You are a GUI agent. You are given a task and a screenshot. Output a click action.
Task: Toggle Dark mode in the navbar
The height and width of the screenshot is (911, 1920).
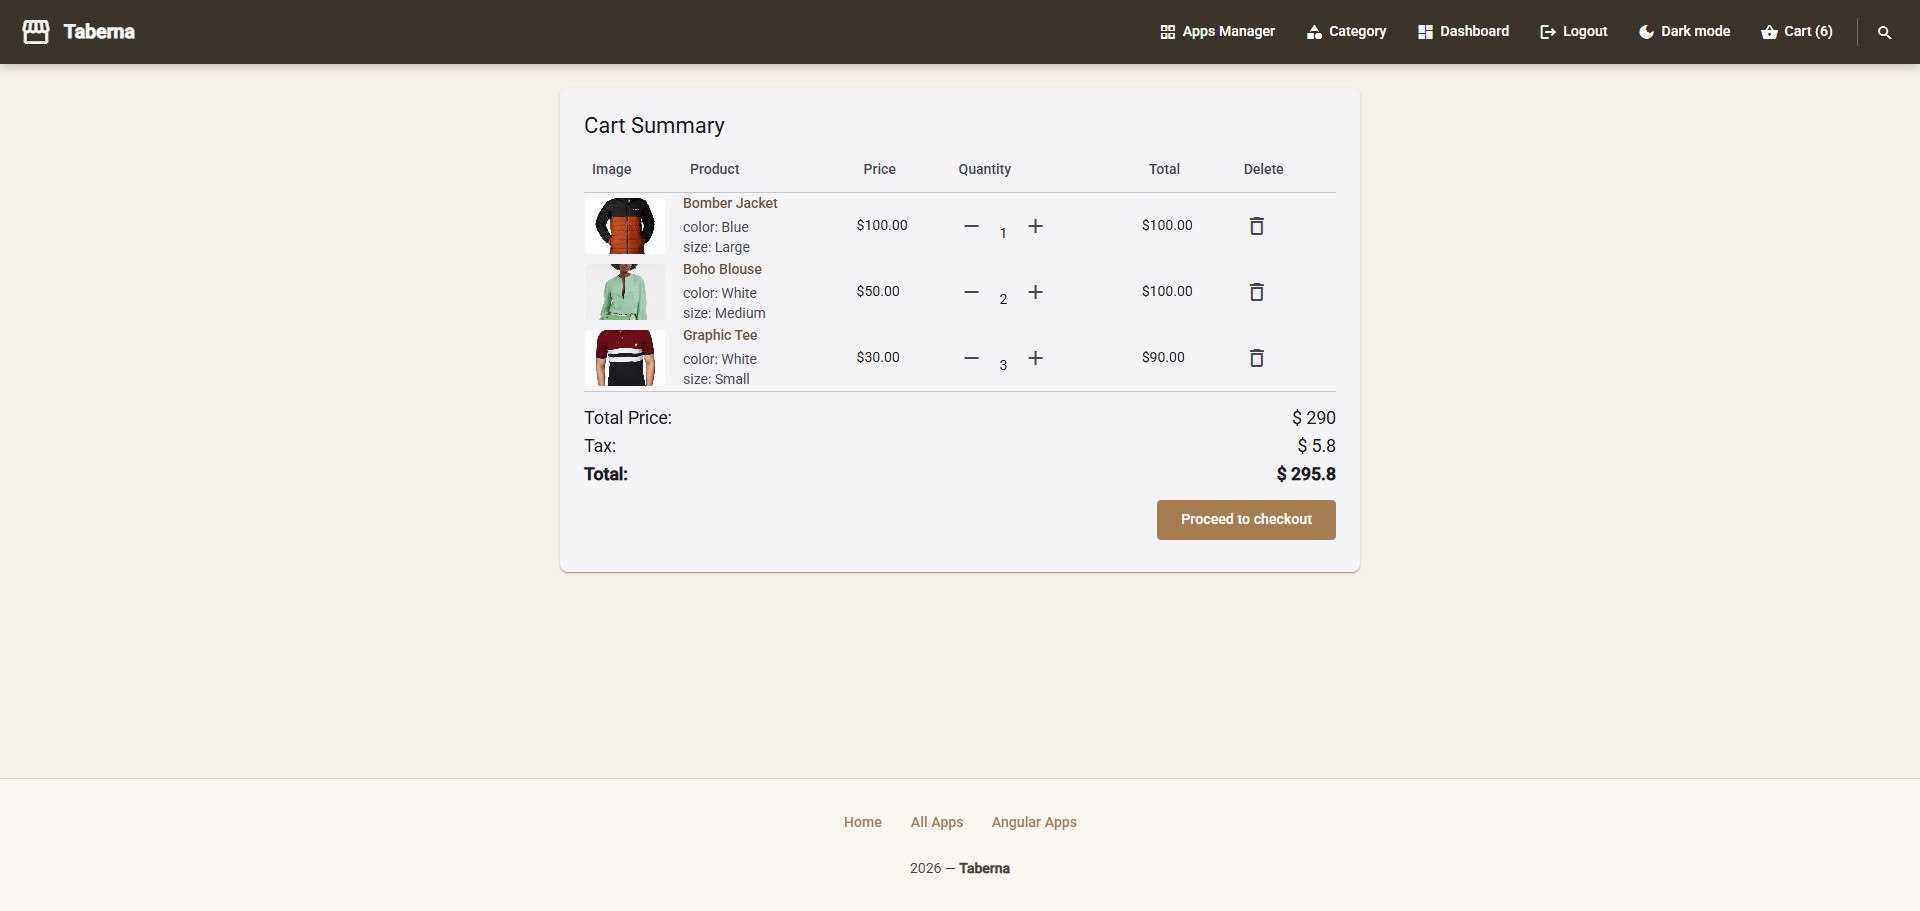pos(1684,32)
